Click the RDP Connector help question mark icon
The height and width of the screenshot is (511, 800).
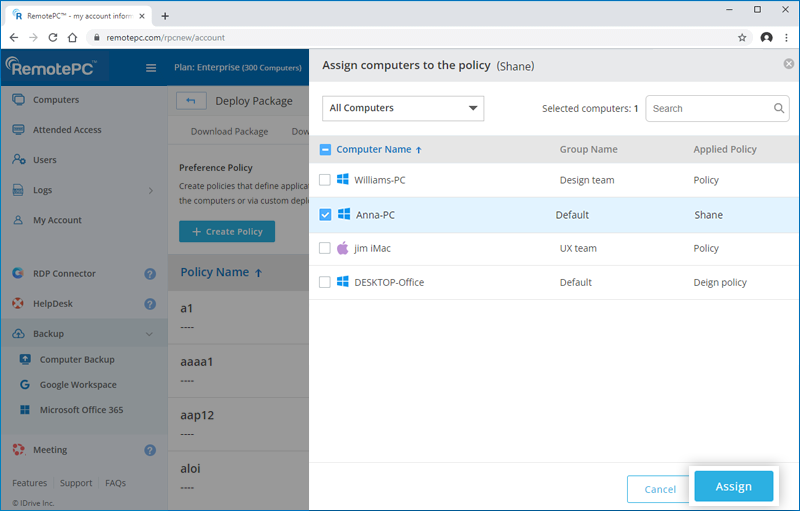point(150,274)
